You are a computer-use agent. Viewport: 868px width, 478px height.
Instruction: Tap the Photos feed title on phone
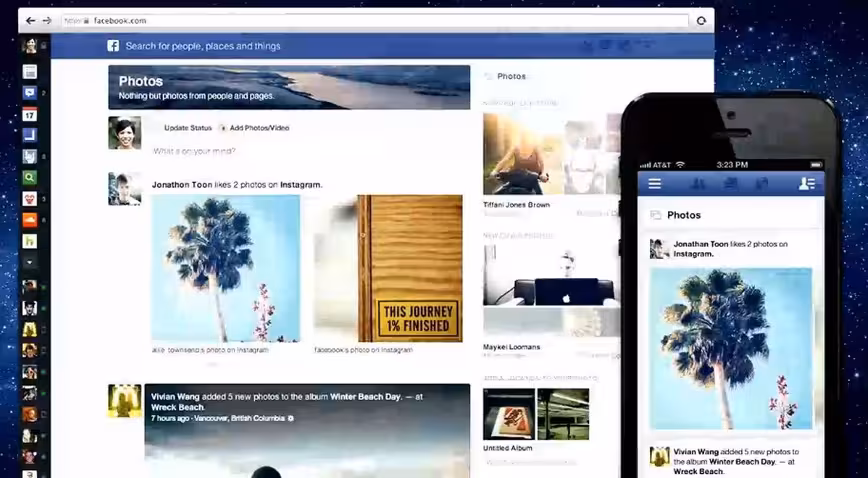[x=684, y=215]
